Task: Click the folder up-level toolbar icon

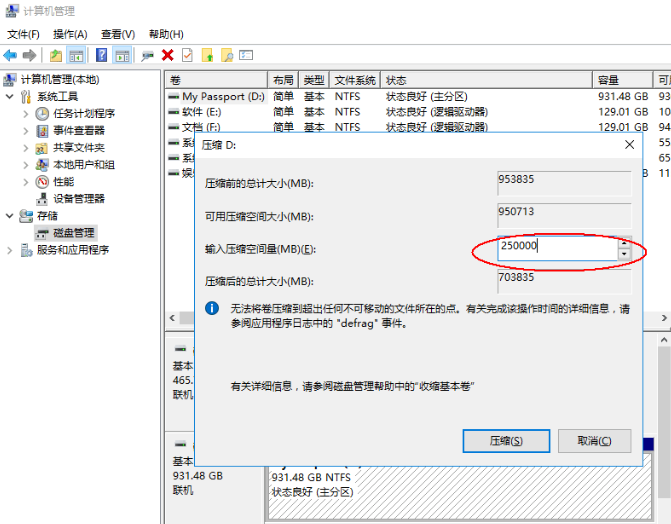Action: tap(56, 55)
